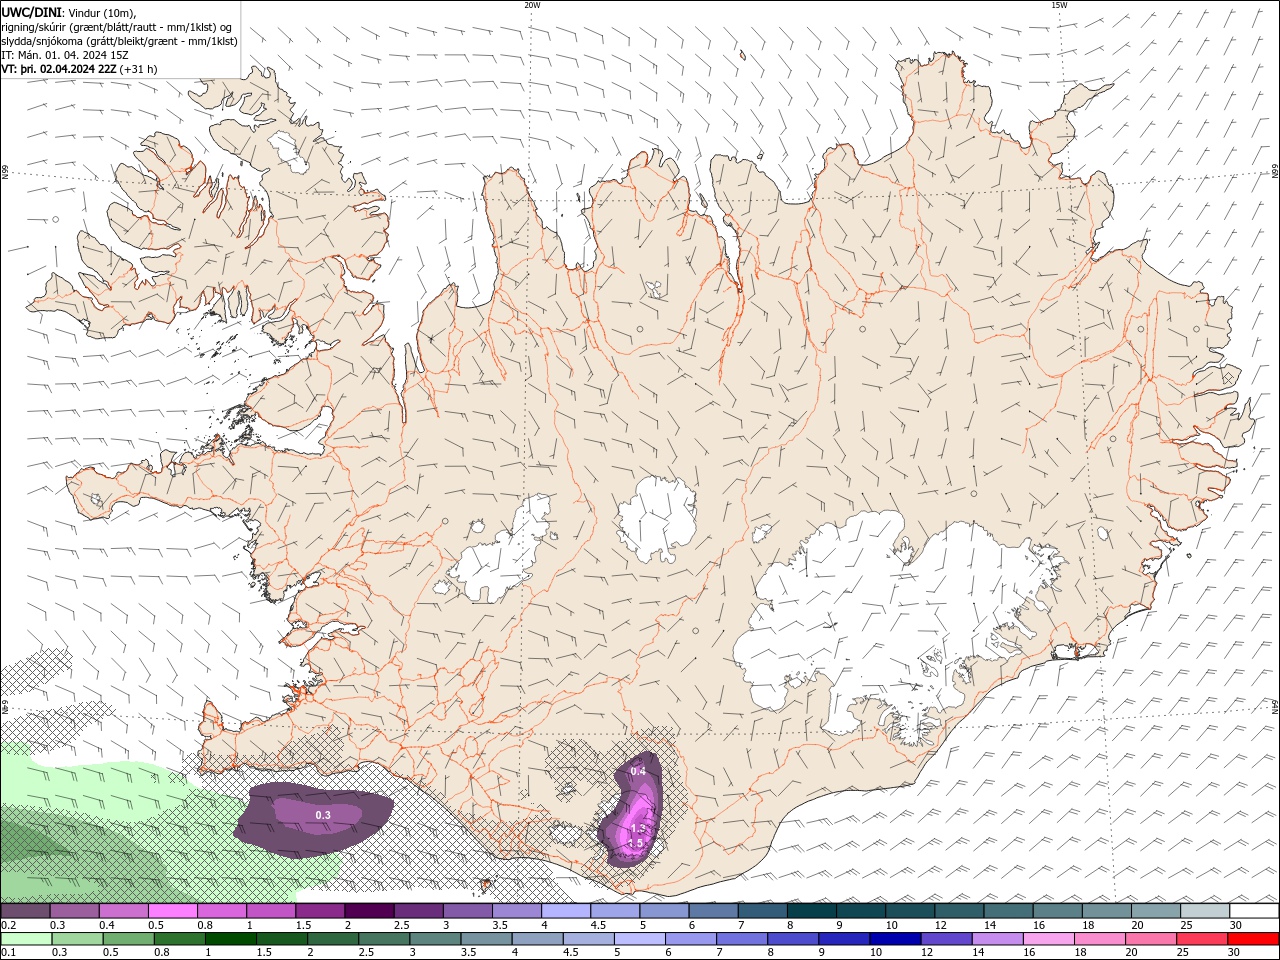Pick the lavender snow-scale swatch labeled 4

click(565, 911)
